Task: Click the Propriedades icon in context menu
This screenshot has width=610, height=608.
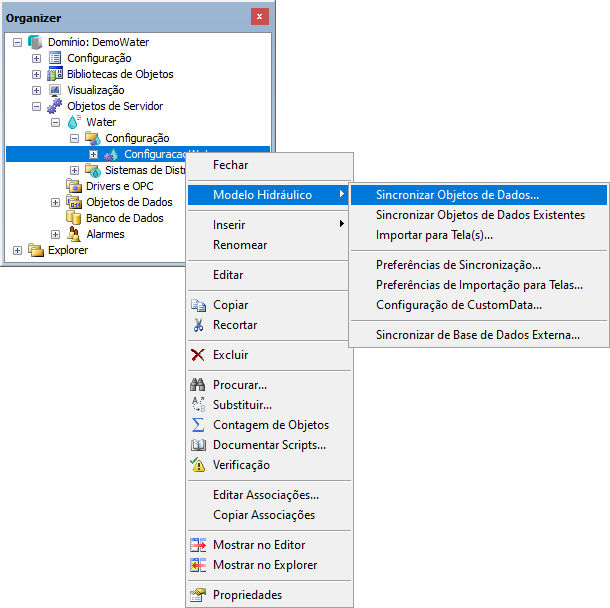Action: click(x=198, y=595)
